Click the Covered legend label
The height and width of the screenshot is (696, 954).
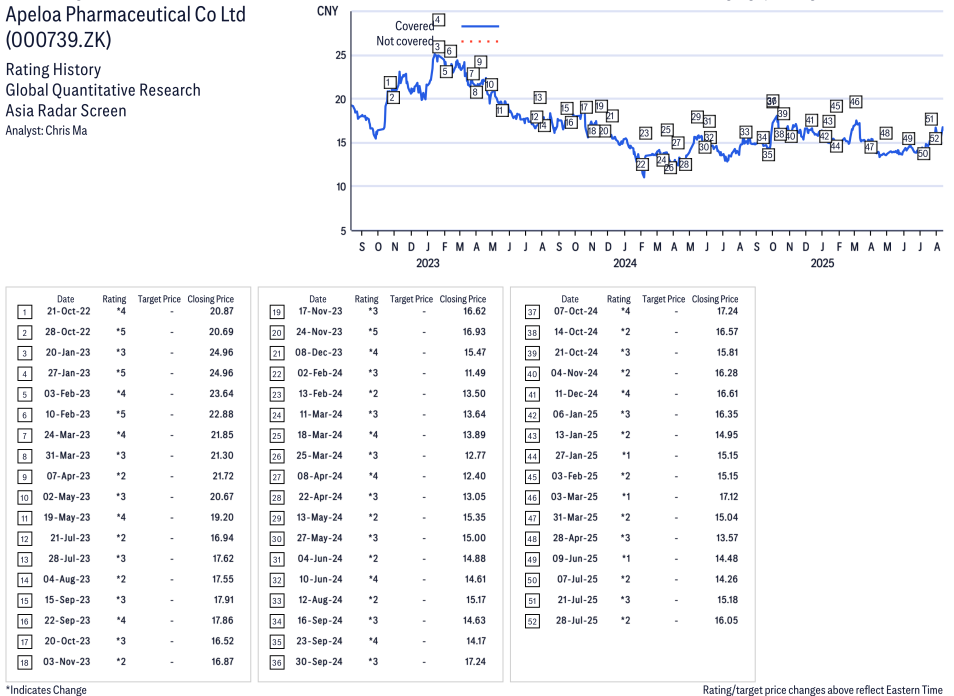pyautogui.click(x=414, y=26)
